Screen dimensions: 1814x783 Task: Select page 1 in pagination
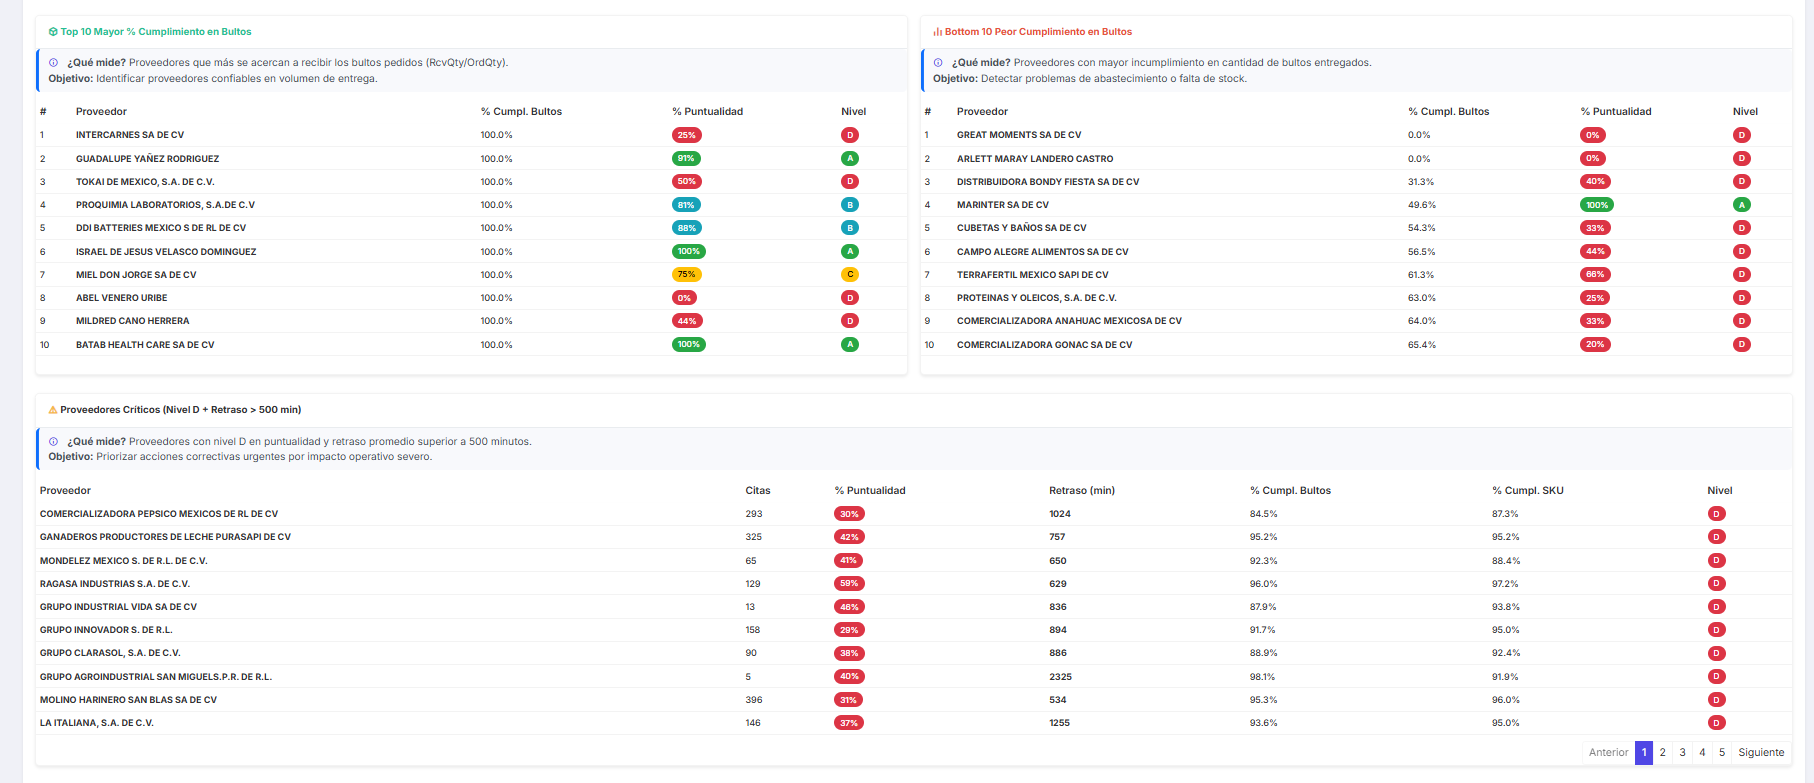coord(1644,753)
